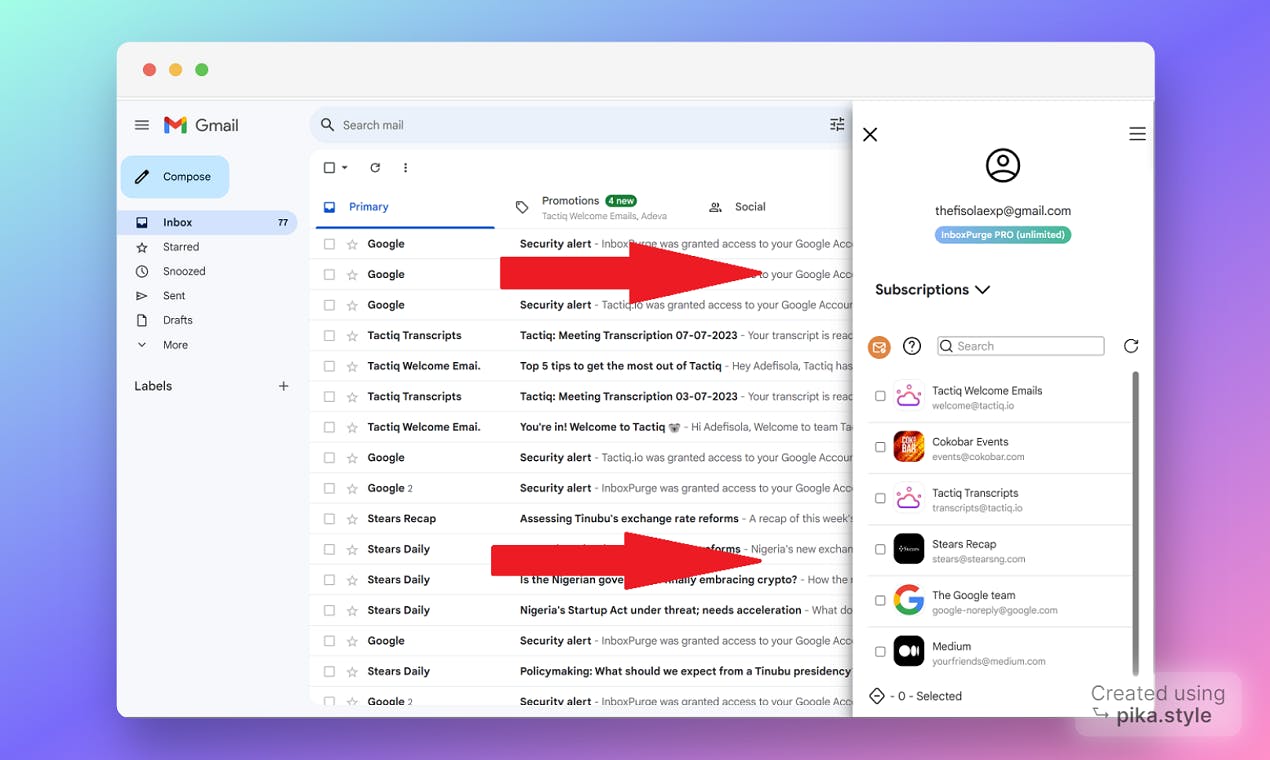Focus the InboxPurge subscriptions Search field
The image size is (1270, 760).
[x=1020, y=346]
